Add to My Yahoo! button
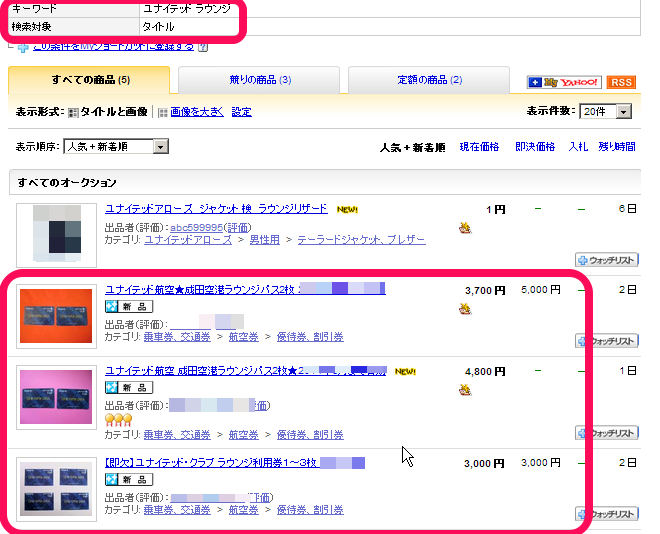 click(x=564, y=82)
